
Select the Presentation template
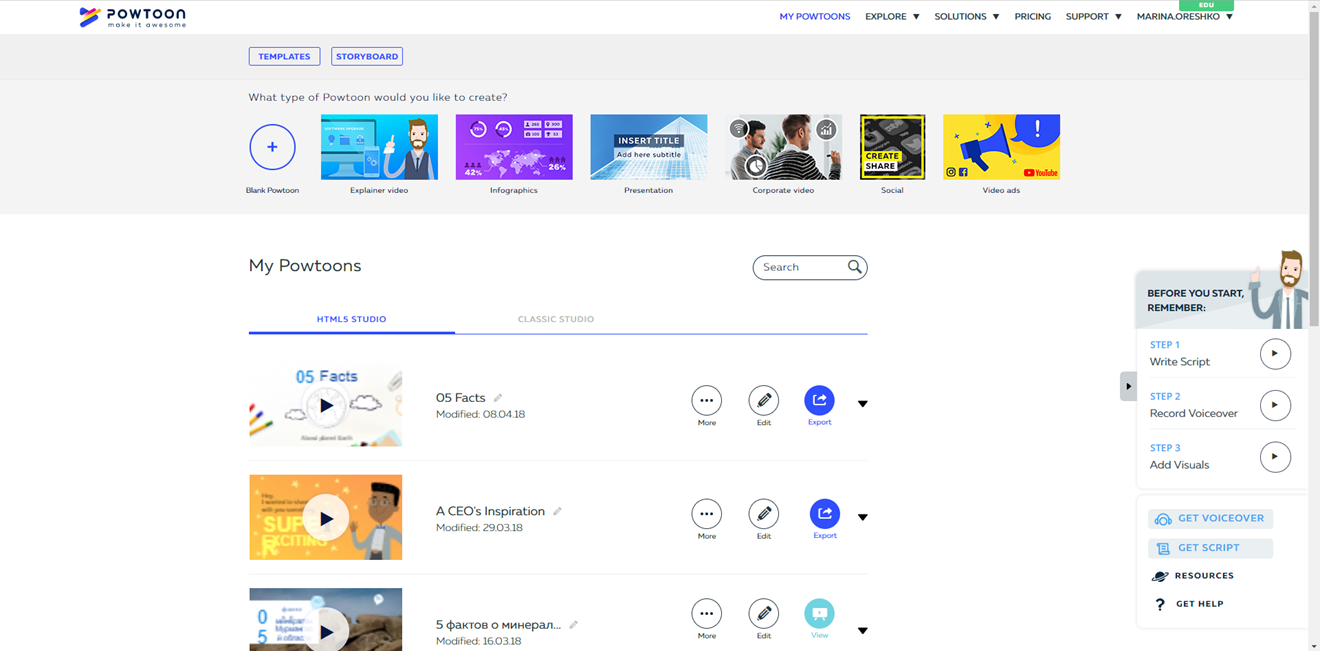click(x=648, y=147)
